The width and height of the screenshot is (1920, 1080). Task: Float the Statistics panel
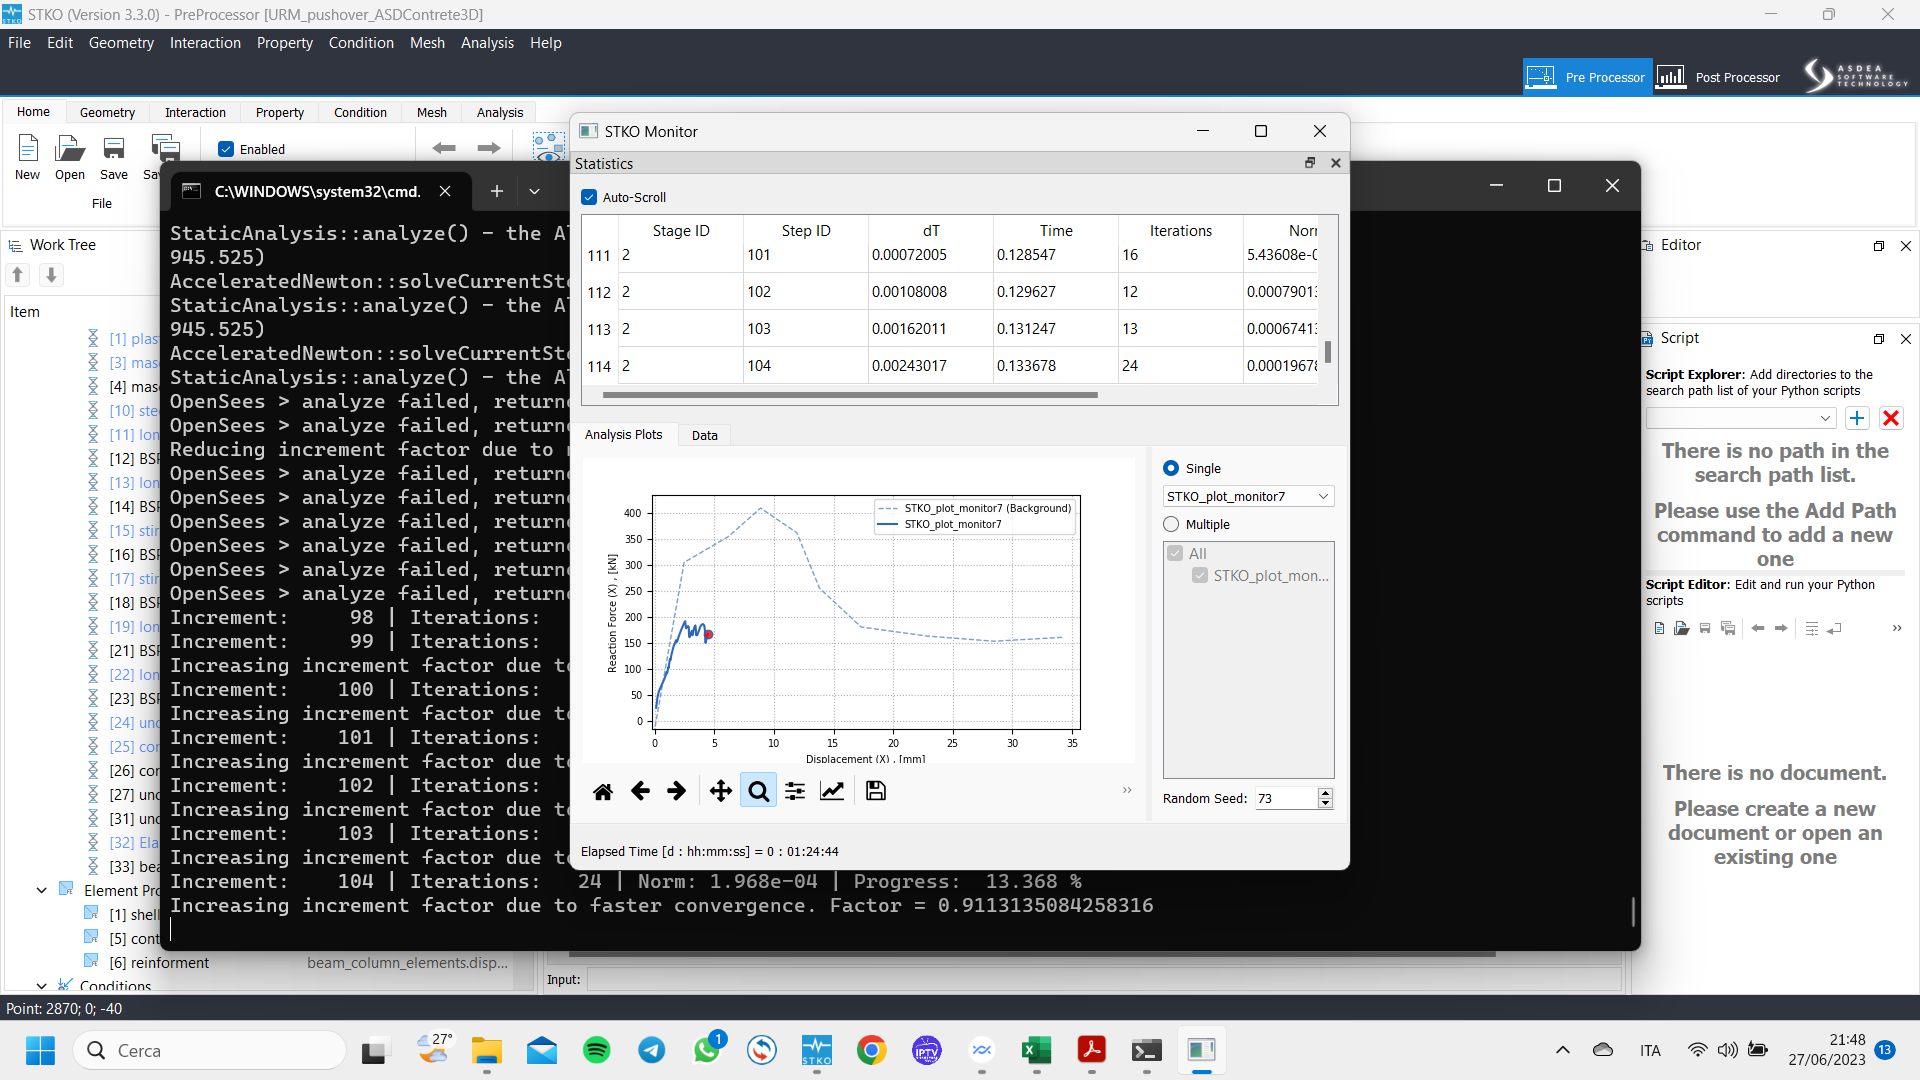pos(1310,163)
